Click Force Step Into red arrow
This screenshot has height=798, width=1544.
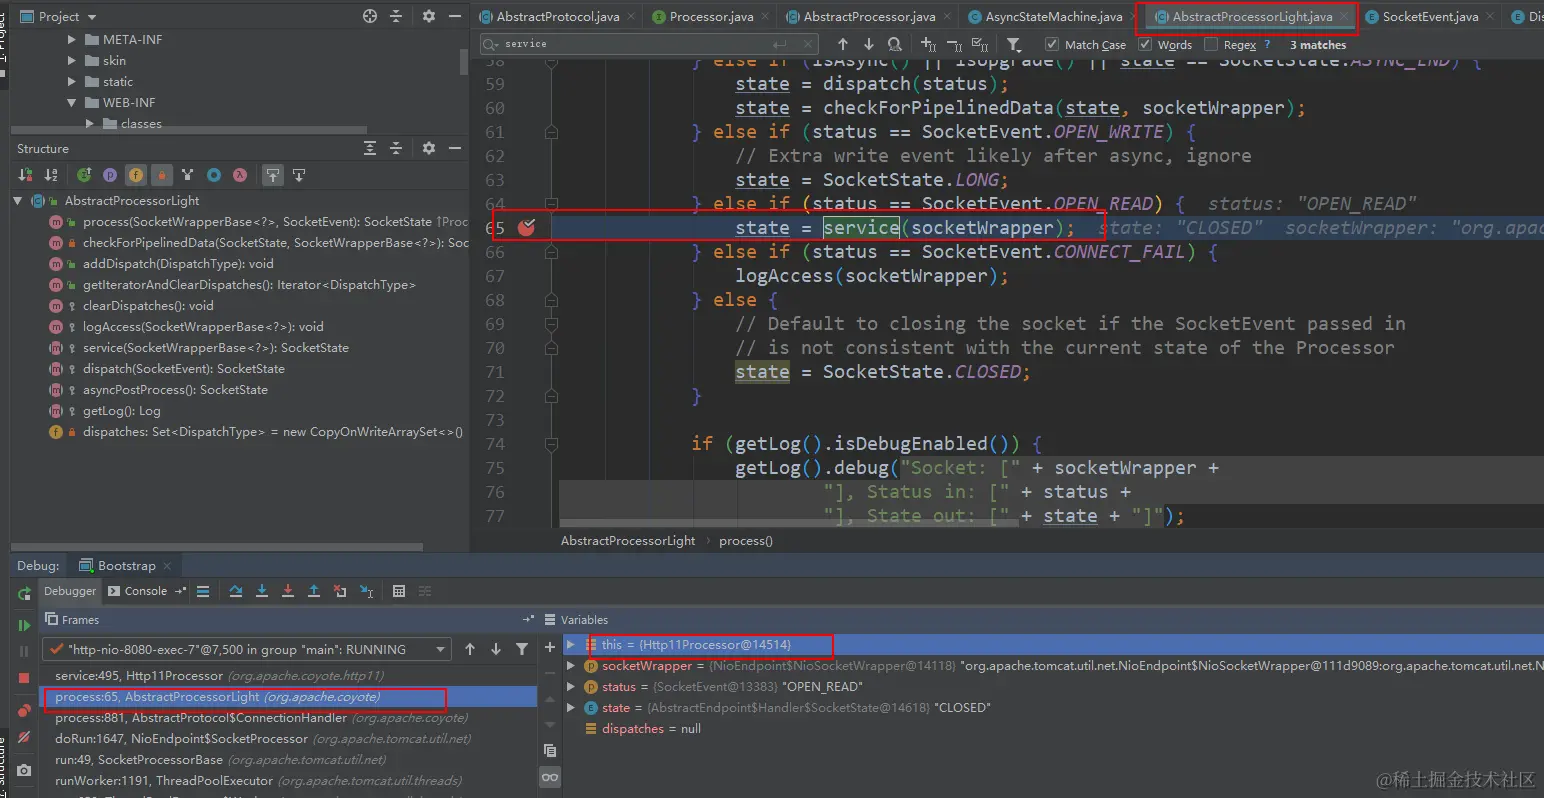point(288,591)
